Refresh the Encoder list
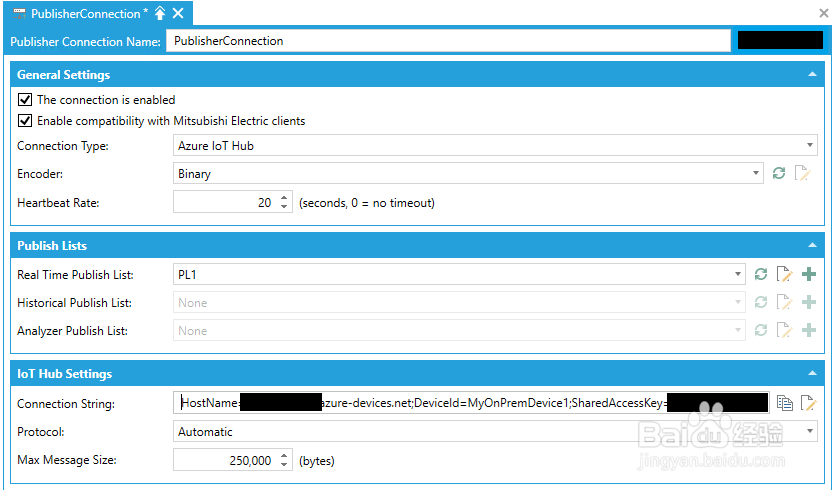The image size is (832, 490). click(x=778, y=174)
